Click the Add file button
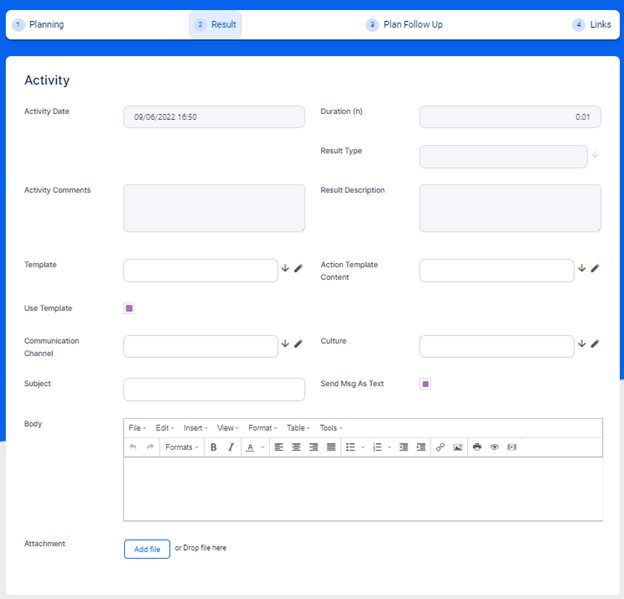 147,549
